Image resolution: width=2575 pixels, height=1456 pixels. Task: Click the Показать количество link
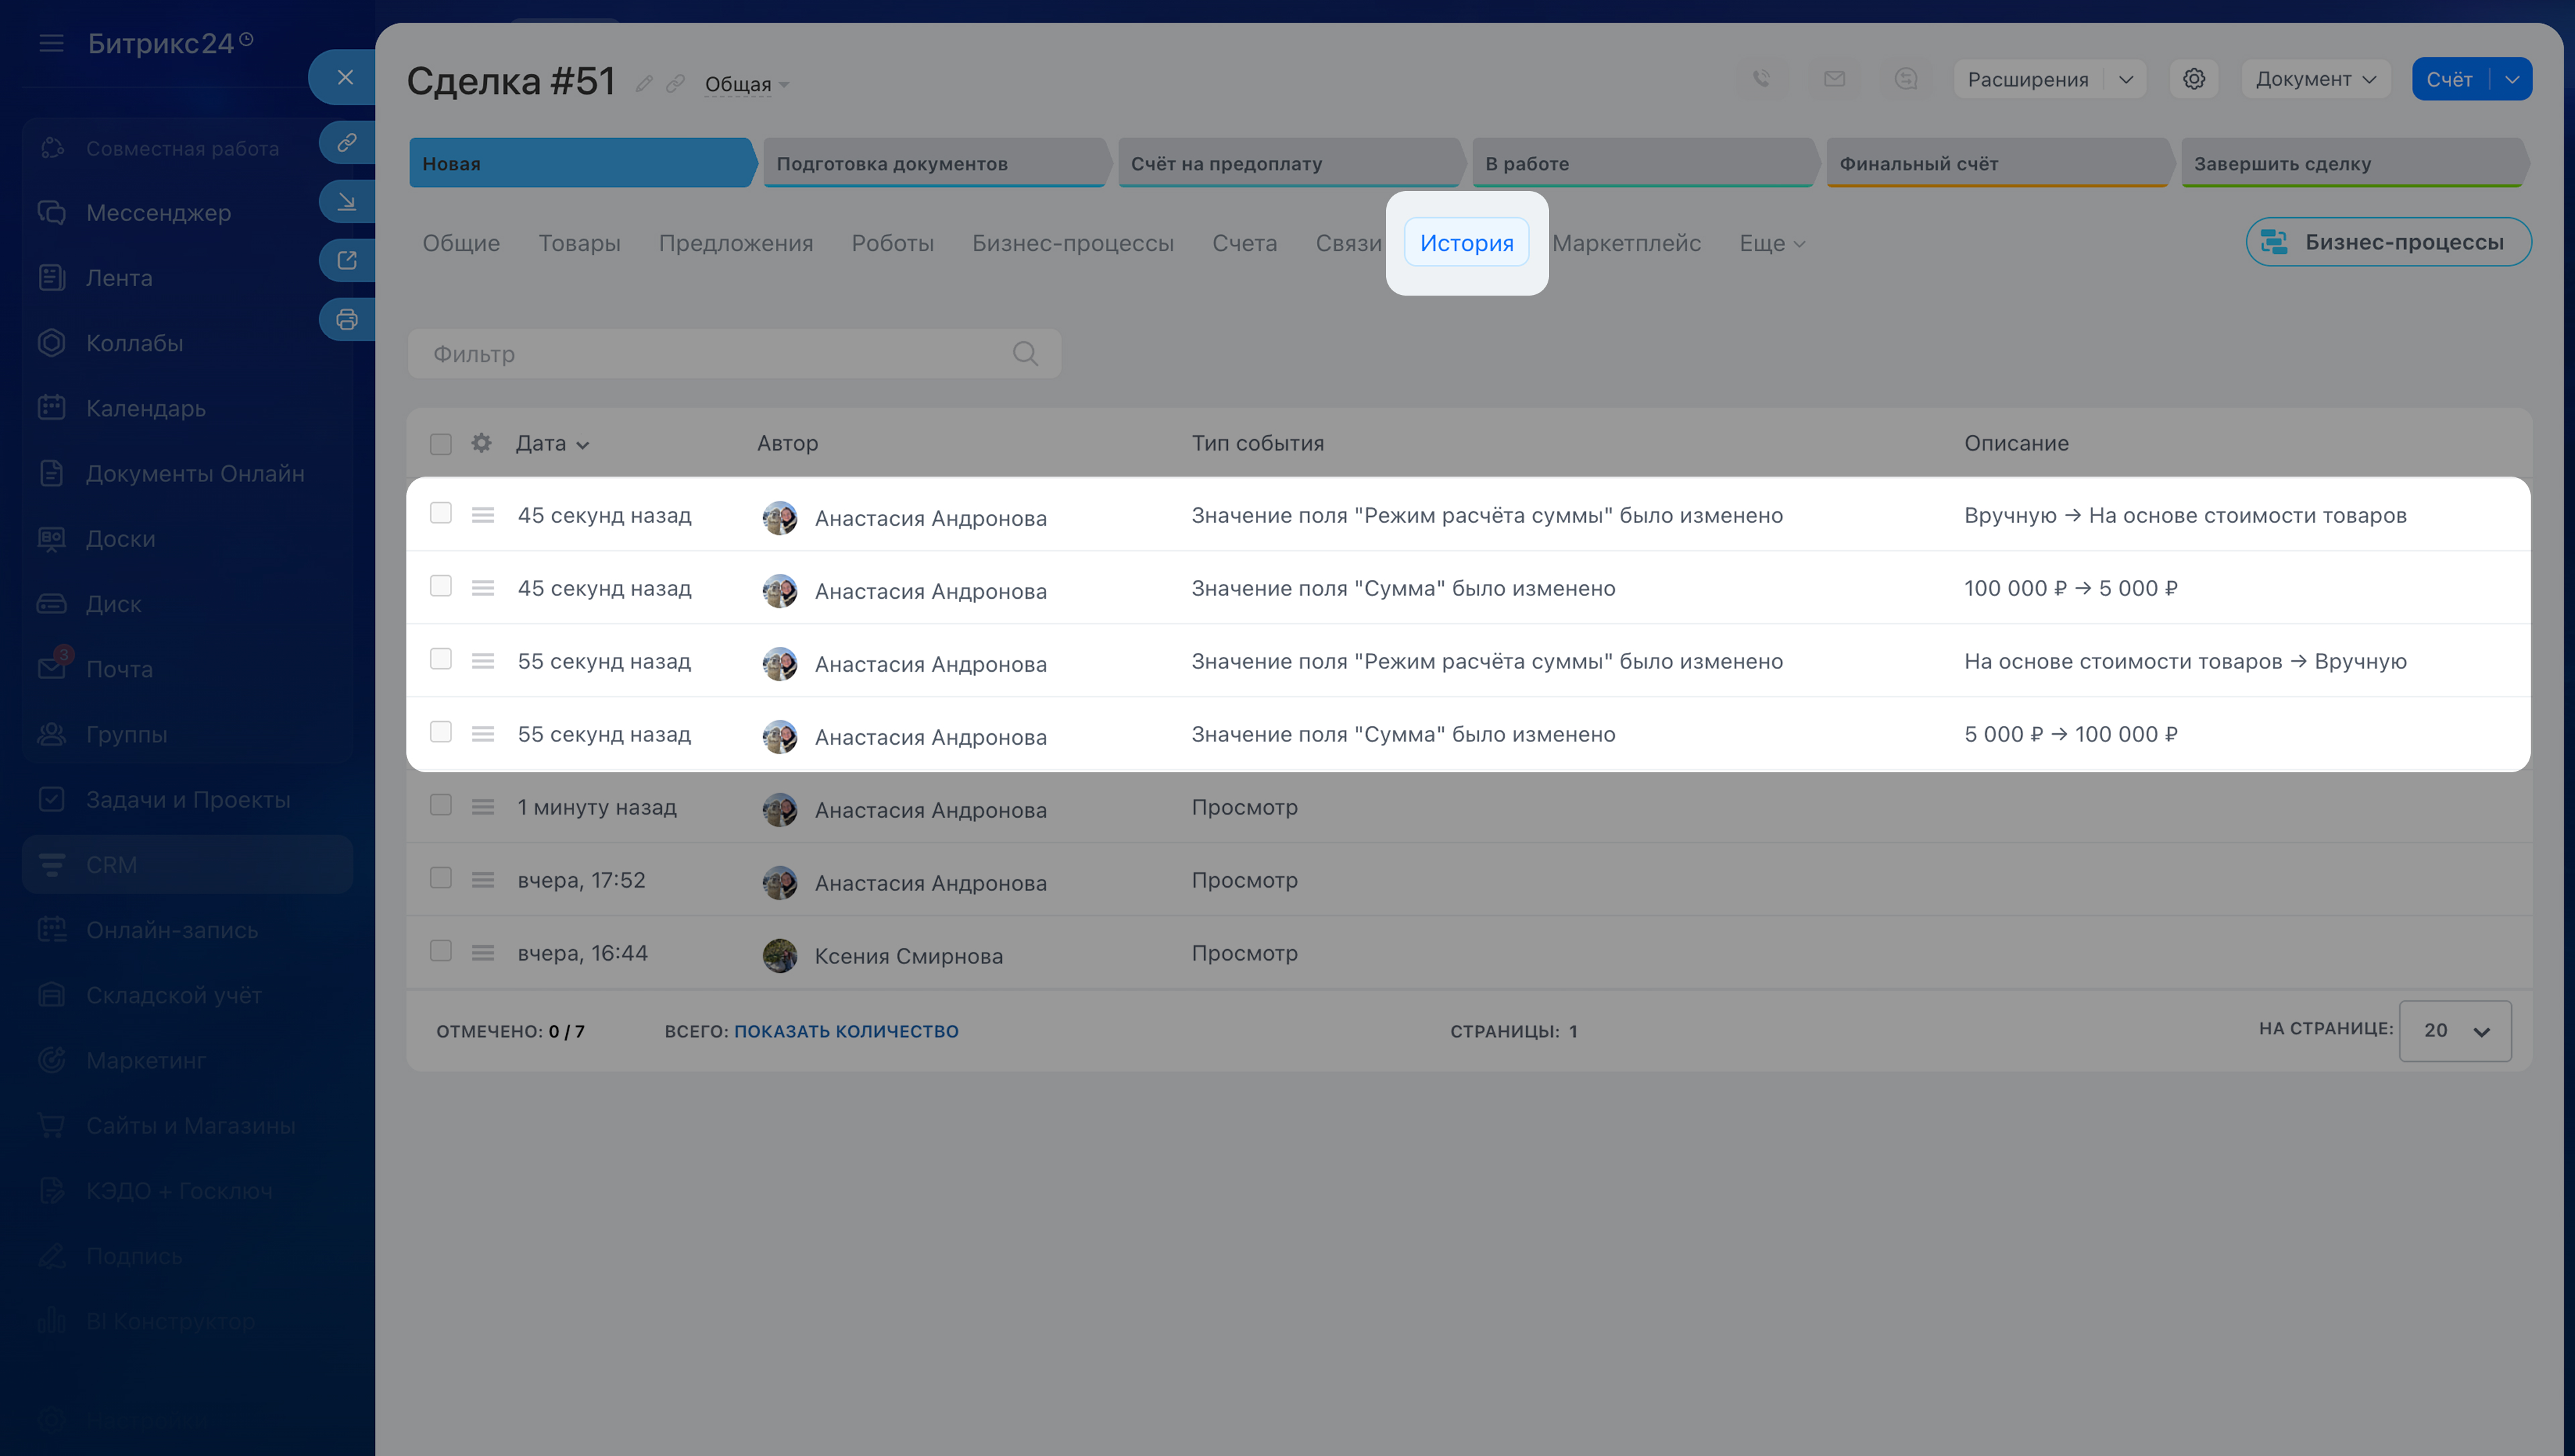846,1031
